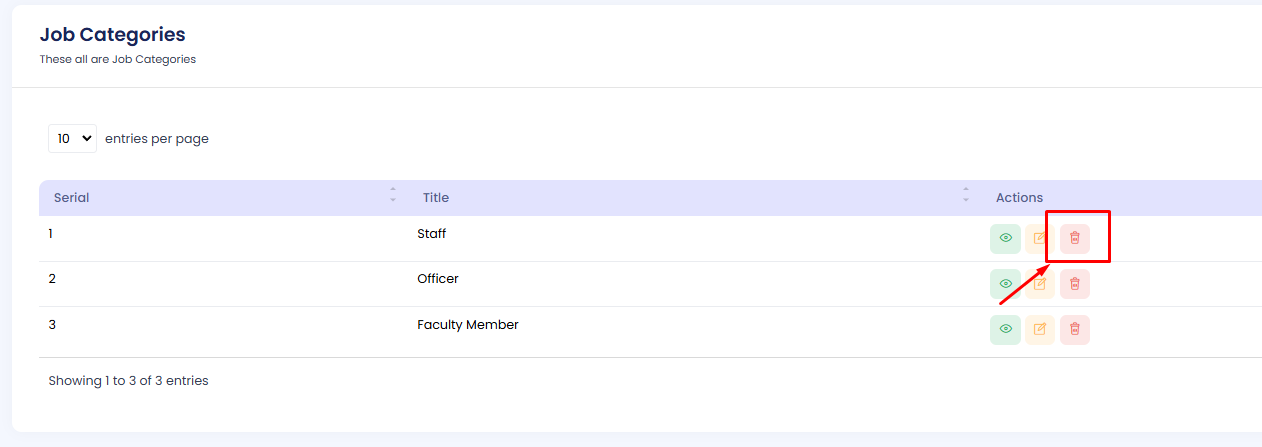View the Staff job category
Viewport: 1262px width, 447px height.
(1005, 239)
